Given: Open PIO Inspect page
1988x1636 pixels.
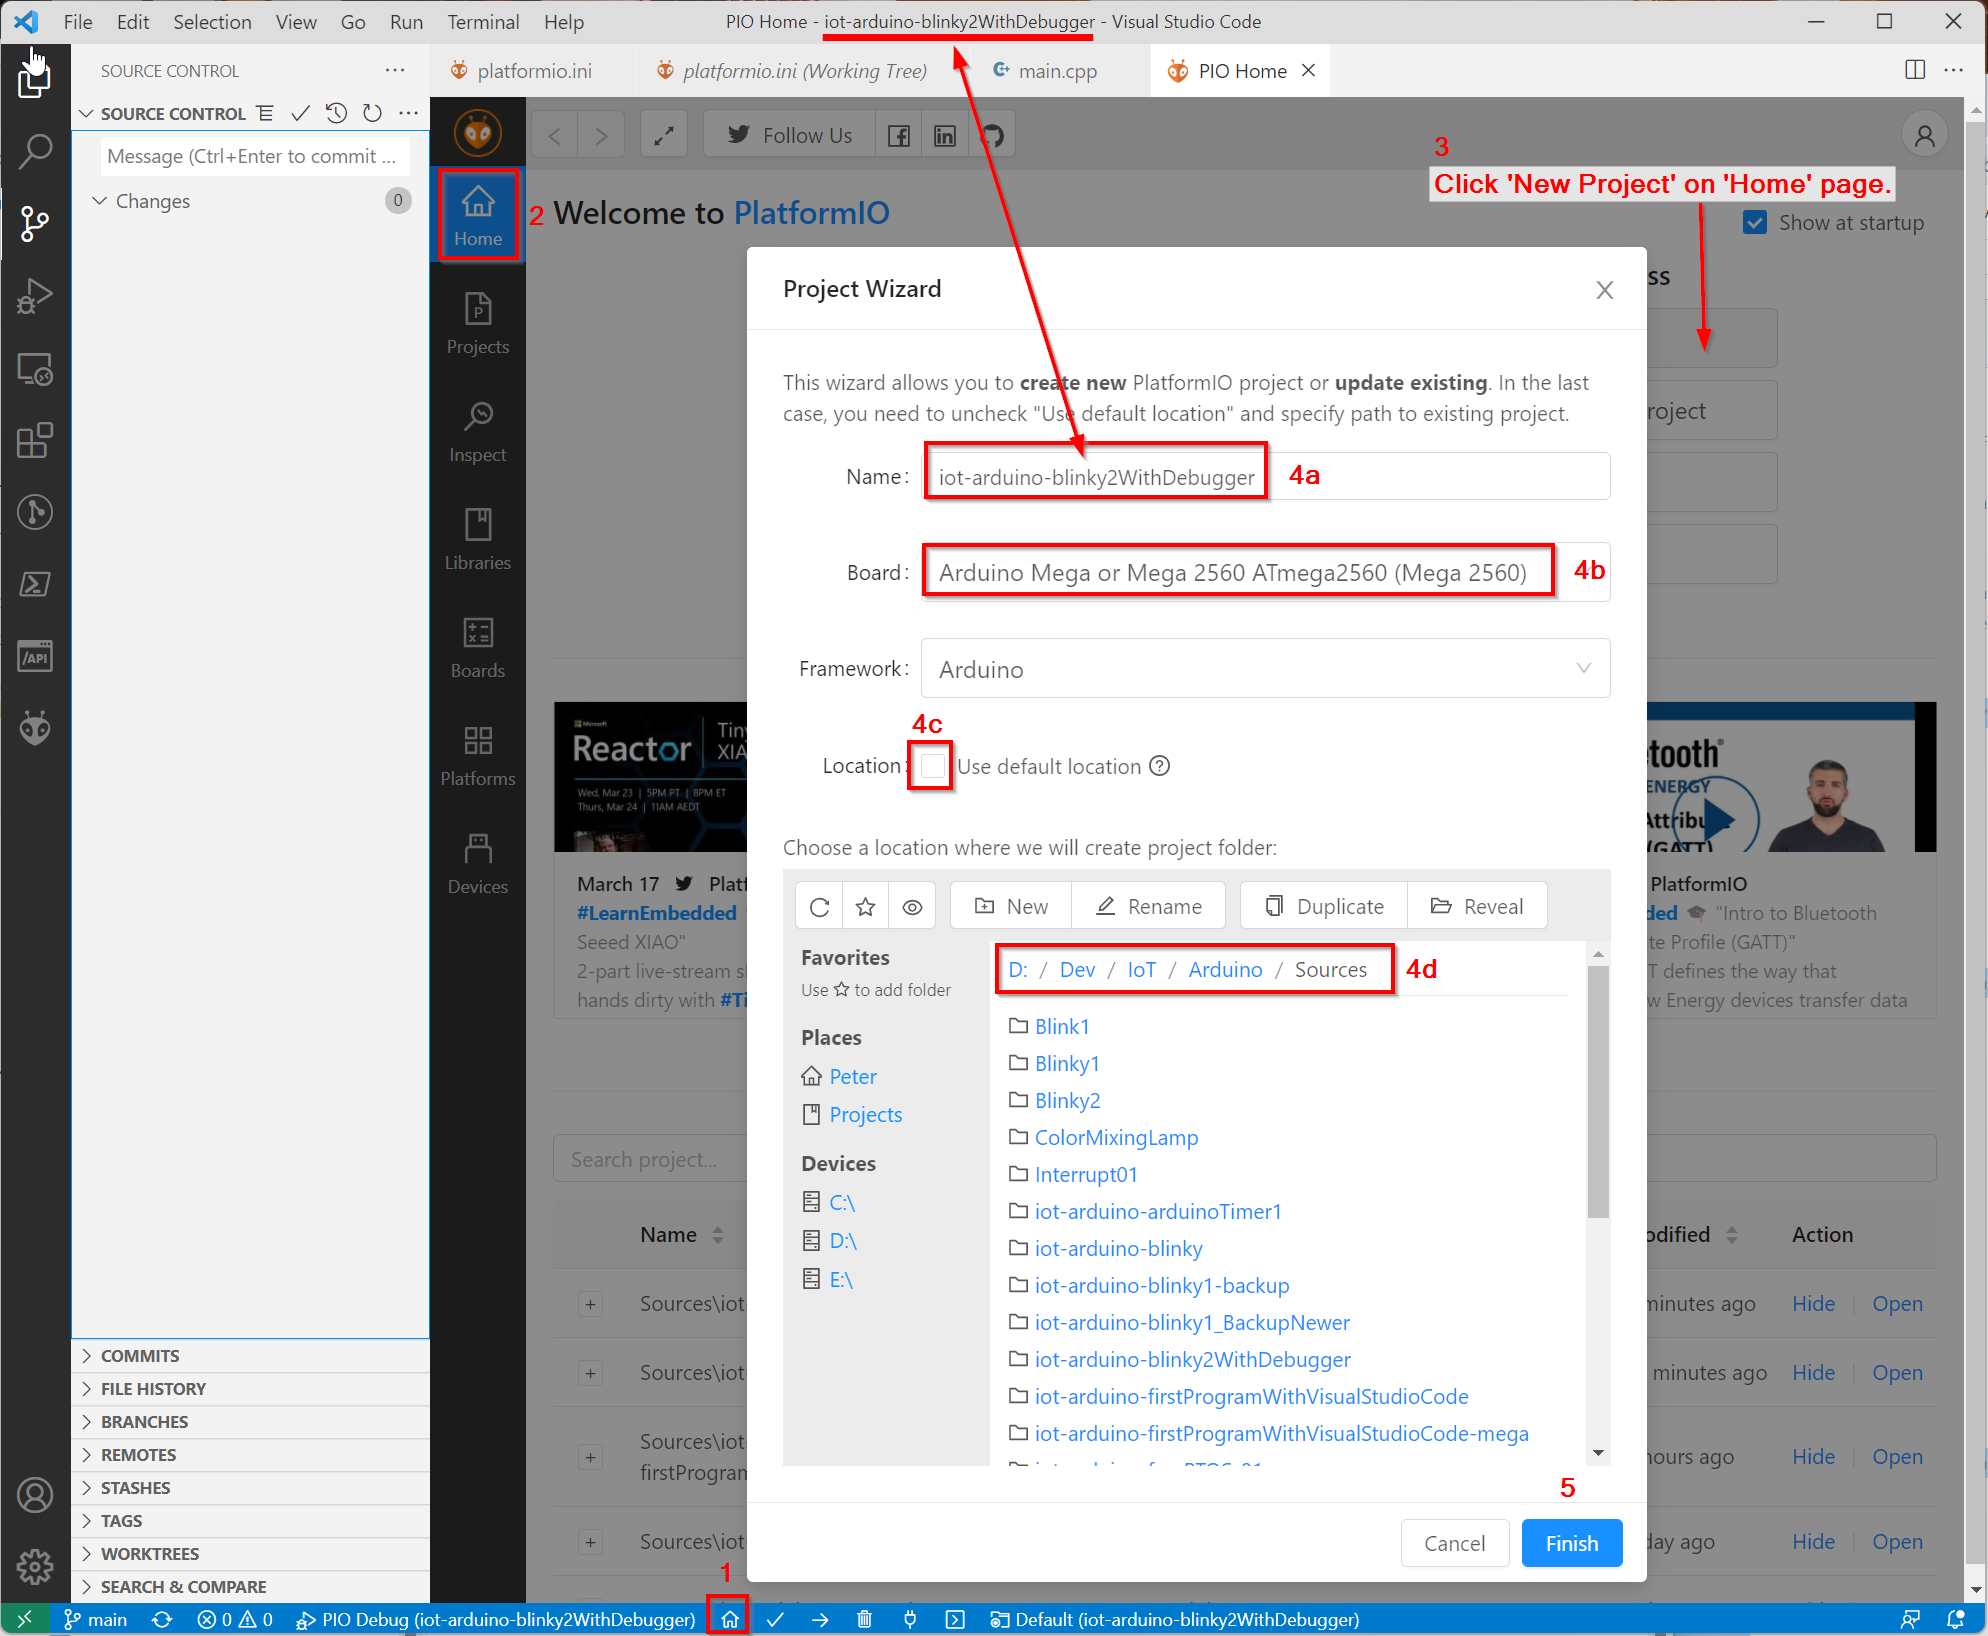Looking at the screenshot, I should tap(478, 431).
